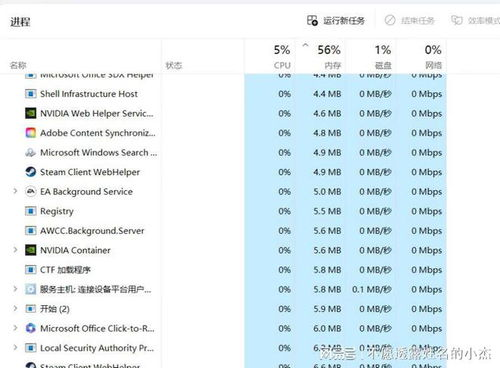Click the Microsoft Windows Search icon
The width and height of the screenshot is (500, 368).
pyautogui.click(x=31, y=152)
